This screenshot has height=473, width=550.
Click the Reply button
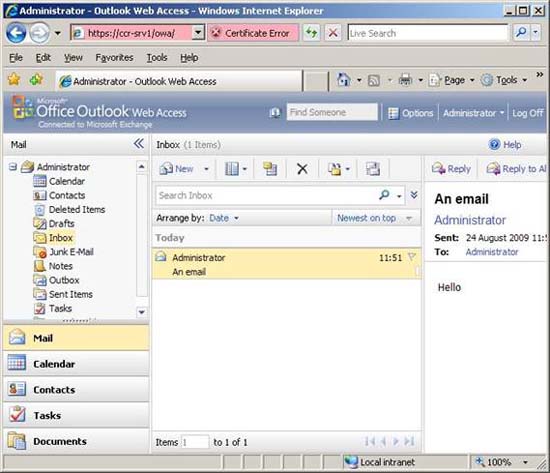click(x=451, y=169)
